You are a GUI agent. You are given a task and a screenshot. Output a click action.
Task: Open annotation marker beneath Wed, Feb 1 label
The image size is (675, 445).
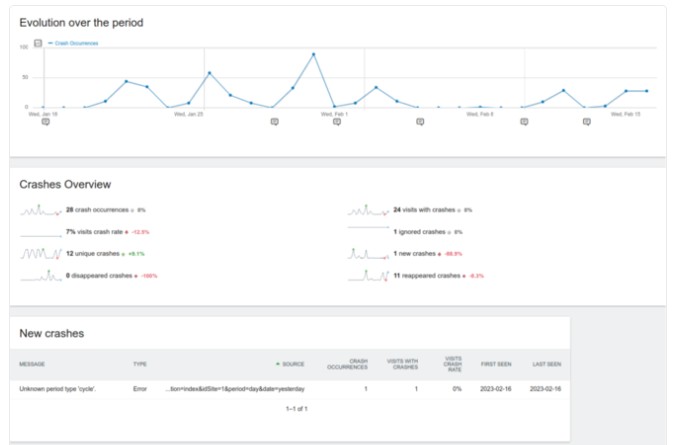337,122
